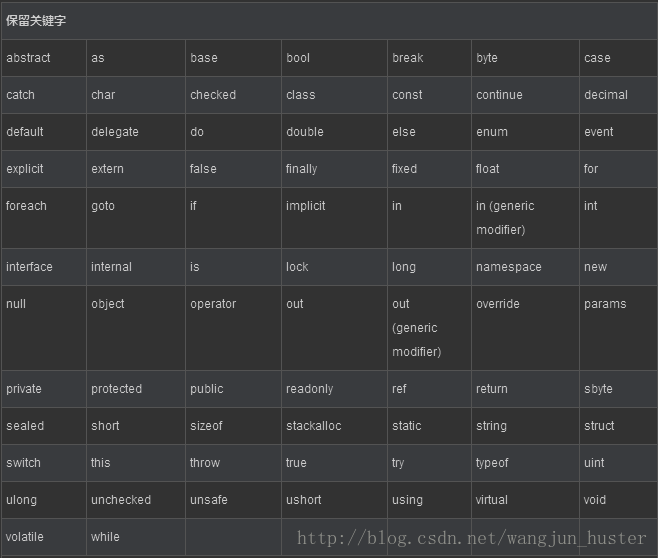The height and width of the screenshot is (558, 658).
Task: Click the 'params' keyword cell
Action: pos(619,328)
